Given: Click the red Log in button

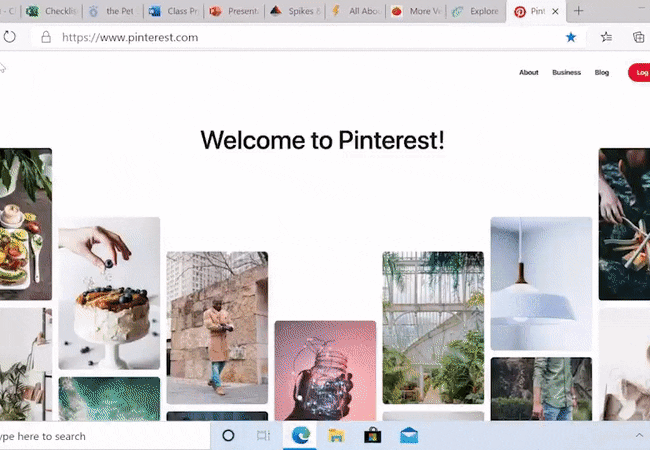Looking at the screenshot, I should (x=639, y=73).
